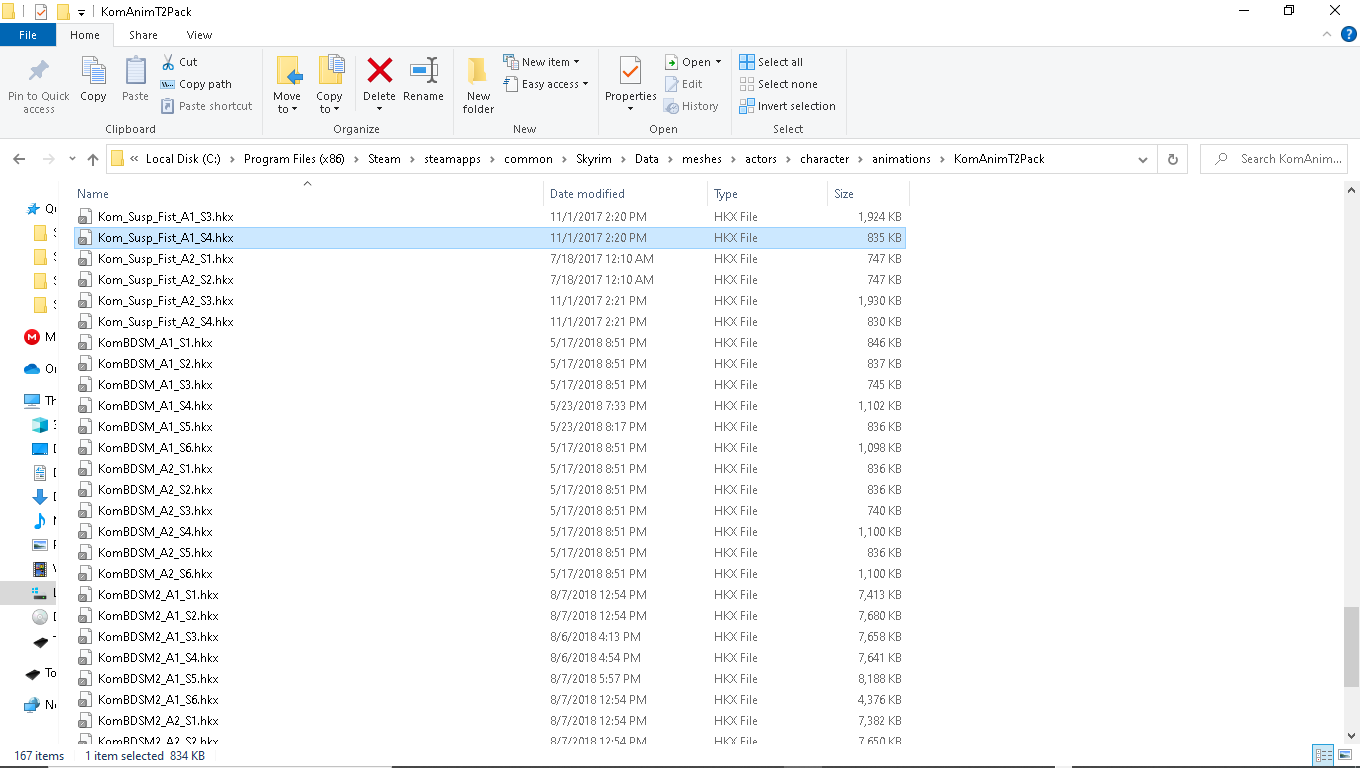Open the Copy to dropdown
Image resolution: width=1360 pixels, height=768 pixels.
(x=329, y=84)
